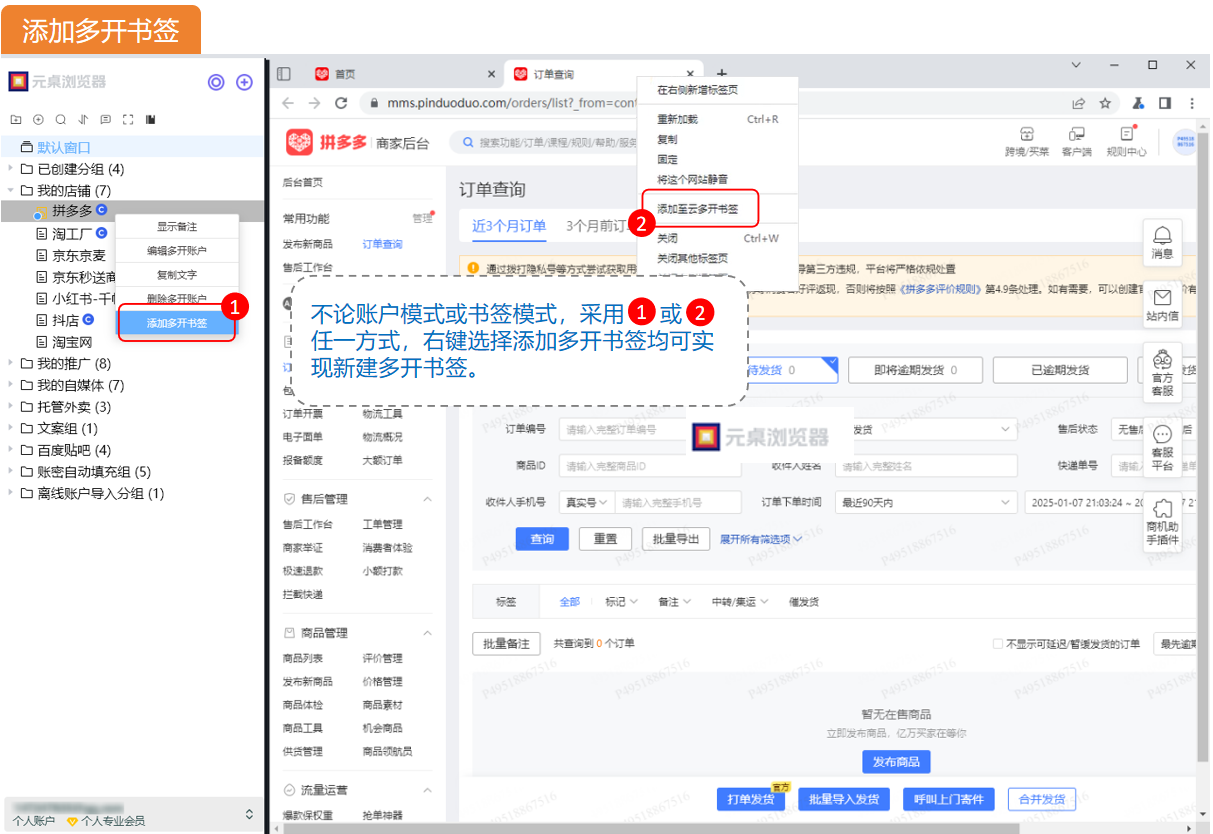Click the note message icon in sidebar toolbar
Viewport: 1213px width, 834px height.
[x=105, y=120]
